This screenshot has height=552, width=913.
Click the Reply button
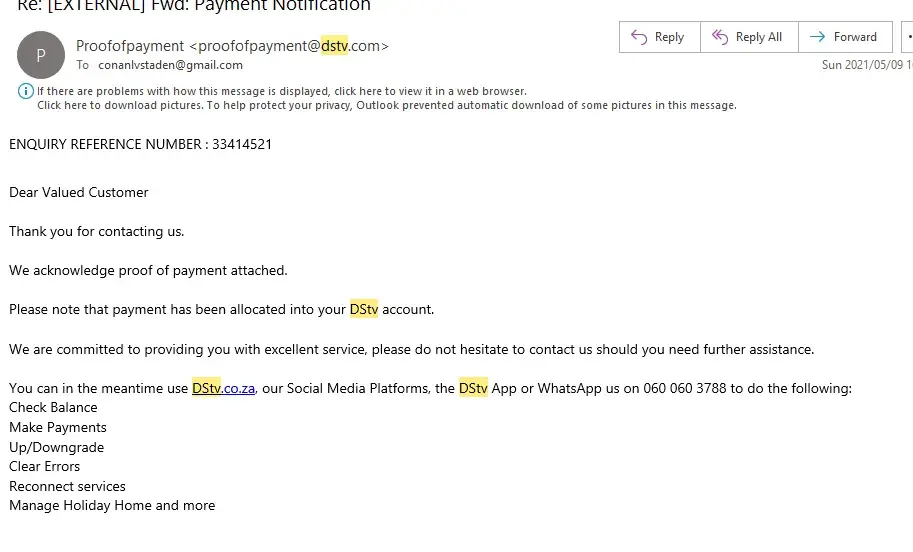tap(659, 37)
